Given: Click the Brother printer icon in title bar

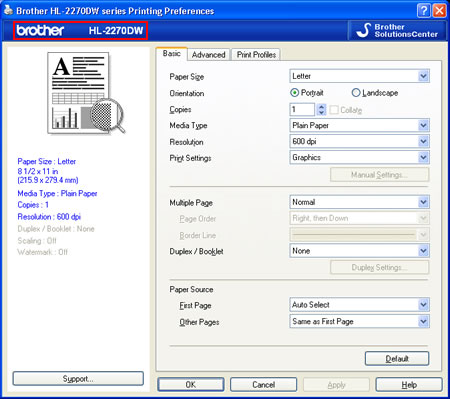Looking at the screenshot, I should 8,10.
